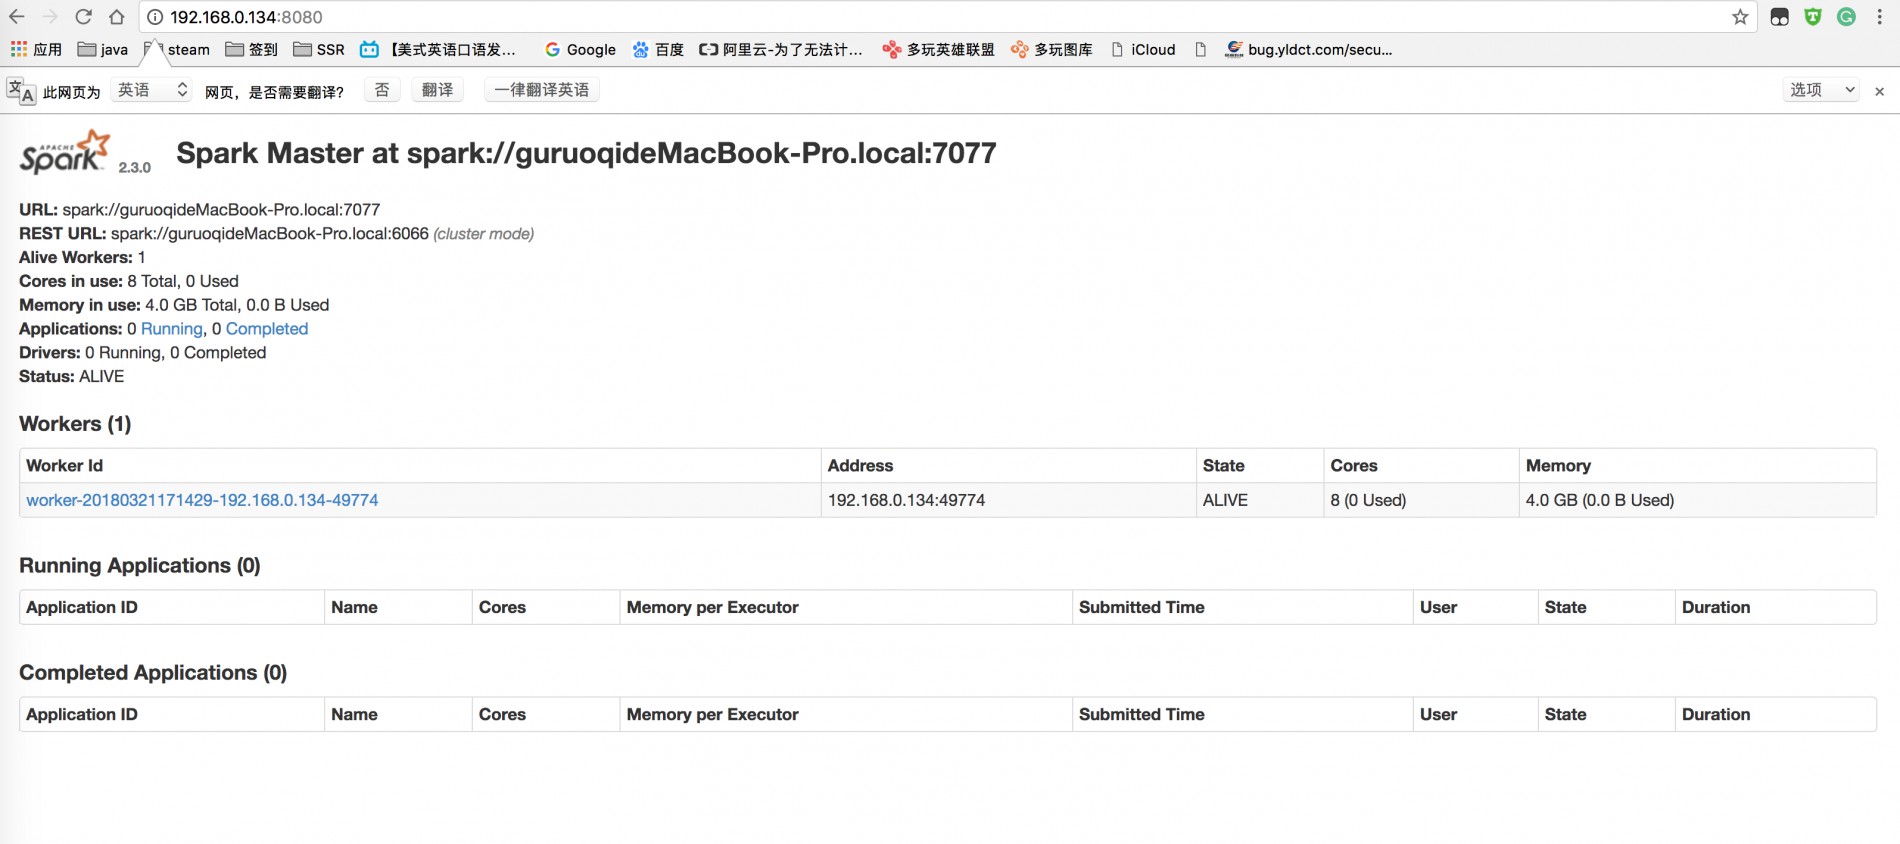The height and width of the screenshot is (844, 1900).
Task: Click the 翻译 translate button
Action: point(437,90)
